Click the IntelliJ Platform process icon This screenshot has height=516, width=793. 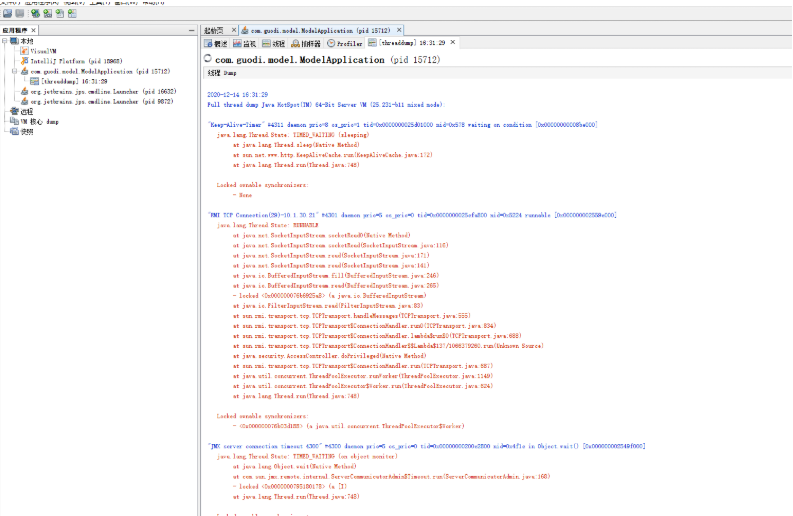(x=24, y=61)
